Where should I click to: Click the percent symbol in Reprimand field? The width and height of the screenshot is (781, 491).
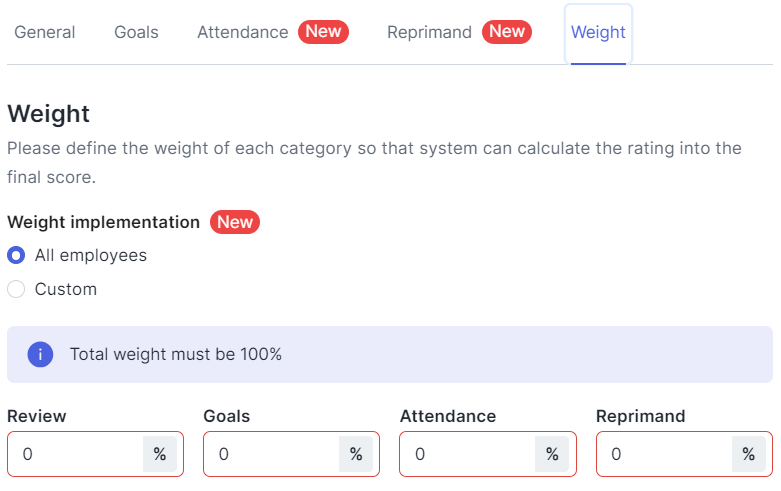pyautogui.click(x=748, y=454)
